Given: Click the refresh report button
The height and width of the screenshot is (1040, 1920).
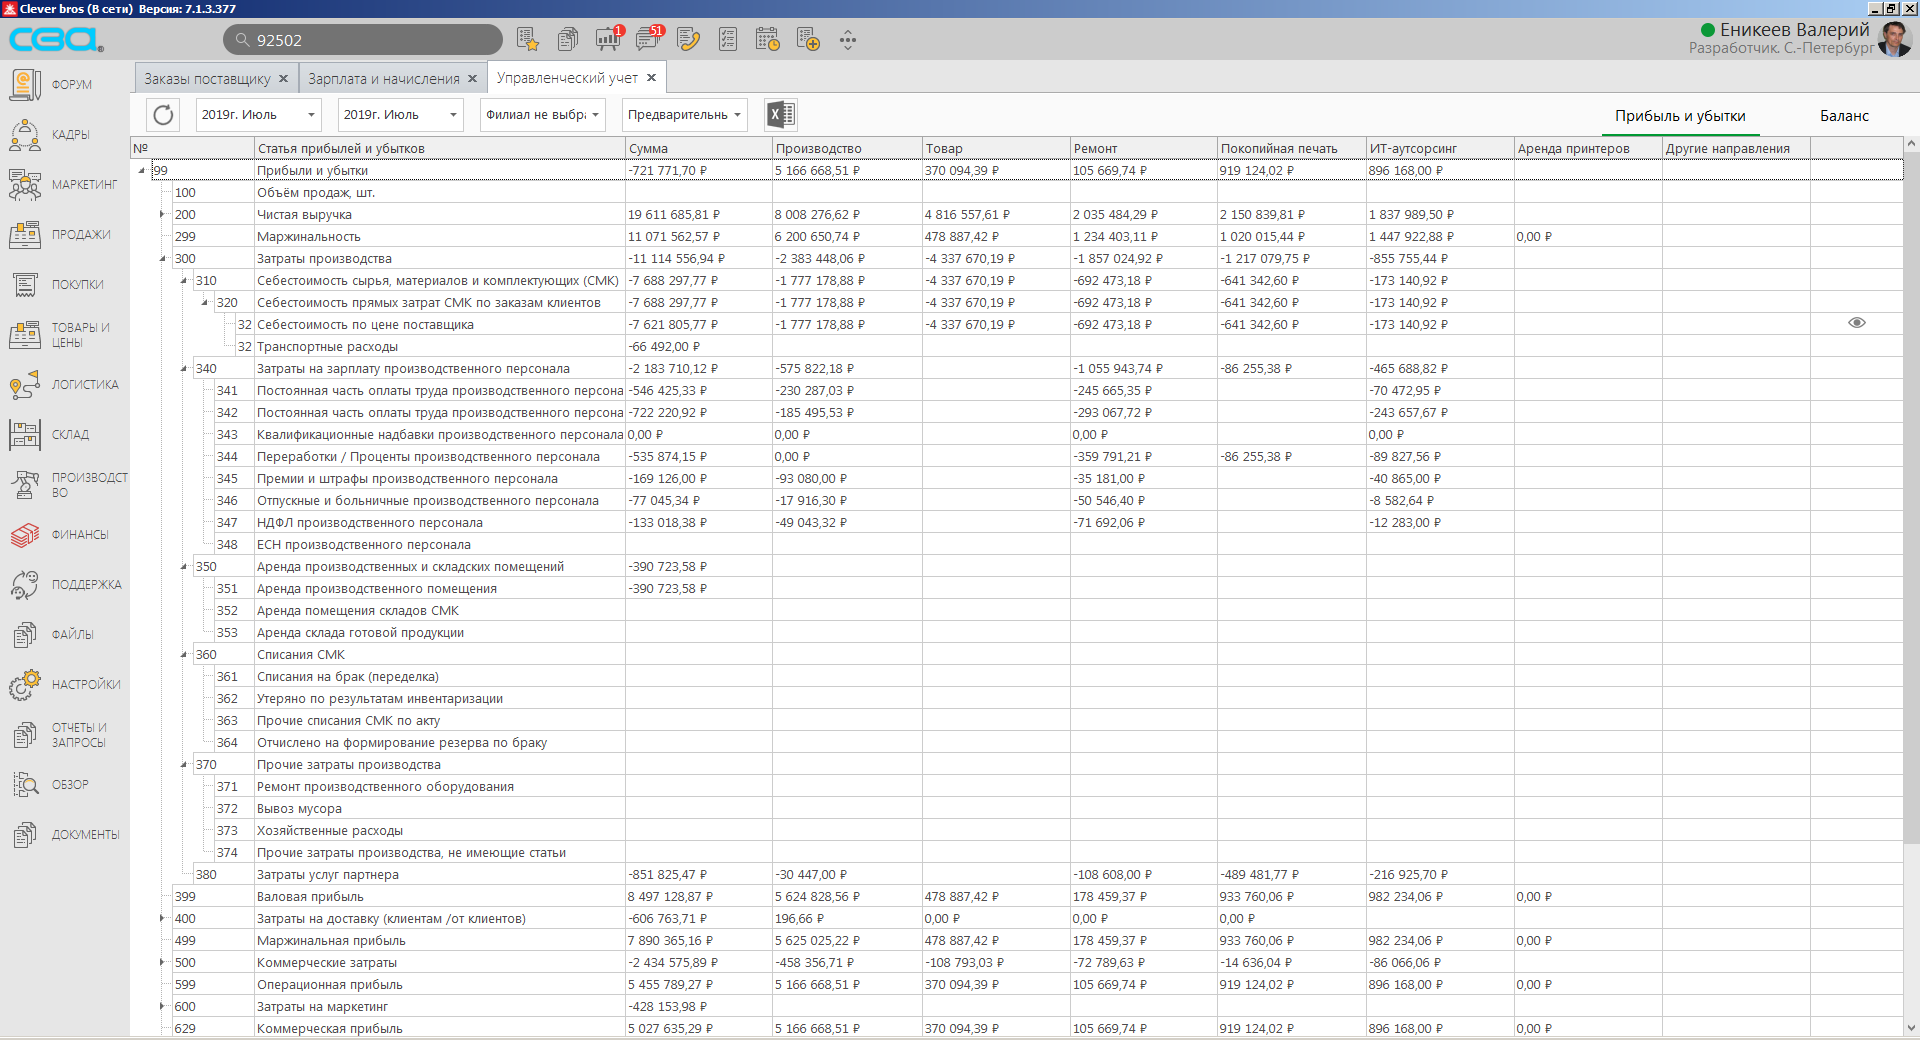Looking at the screenshot, I should (163, 115).
